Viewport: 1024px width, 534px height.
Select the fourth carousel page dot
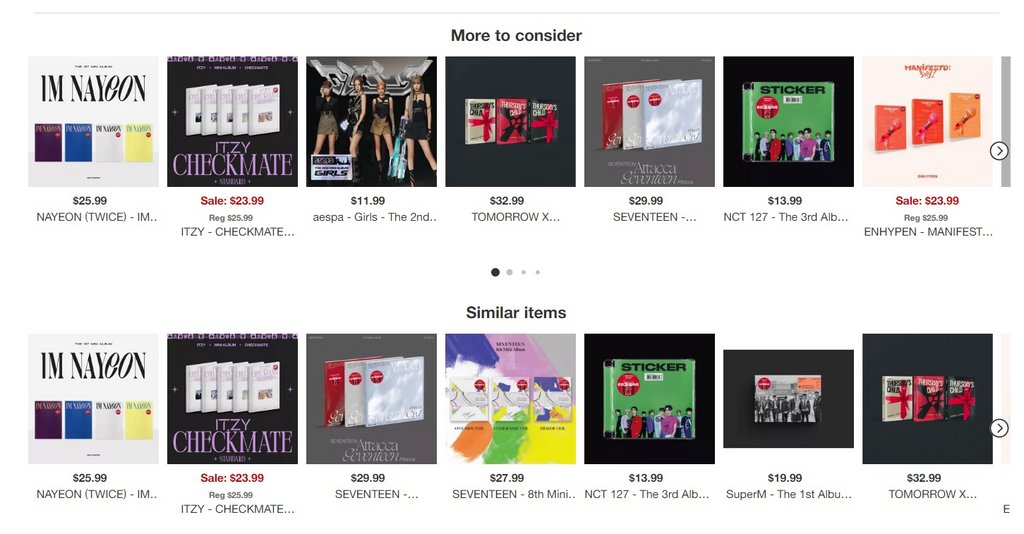coord(537,272)
